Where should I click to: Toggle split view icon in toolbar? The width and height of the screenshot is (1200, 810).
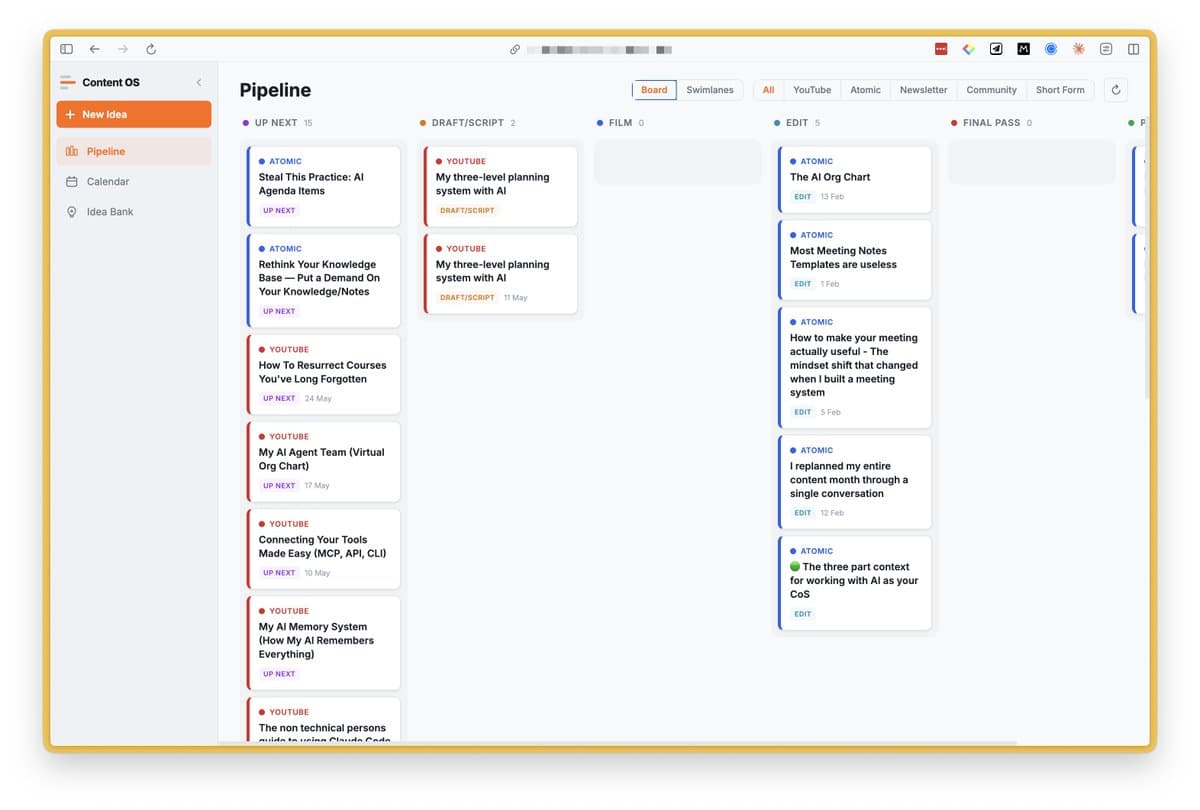click(1133, 48)
